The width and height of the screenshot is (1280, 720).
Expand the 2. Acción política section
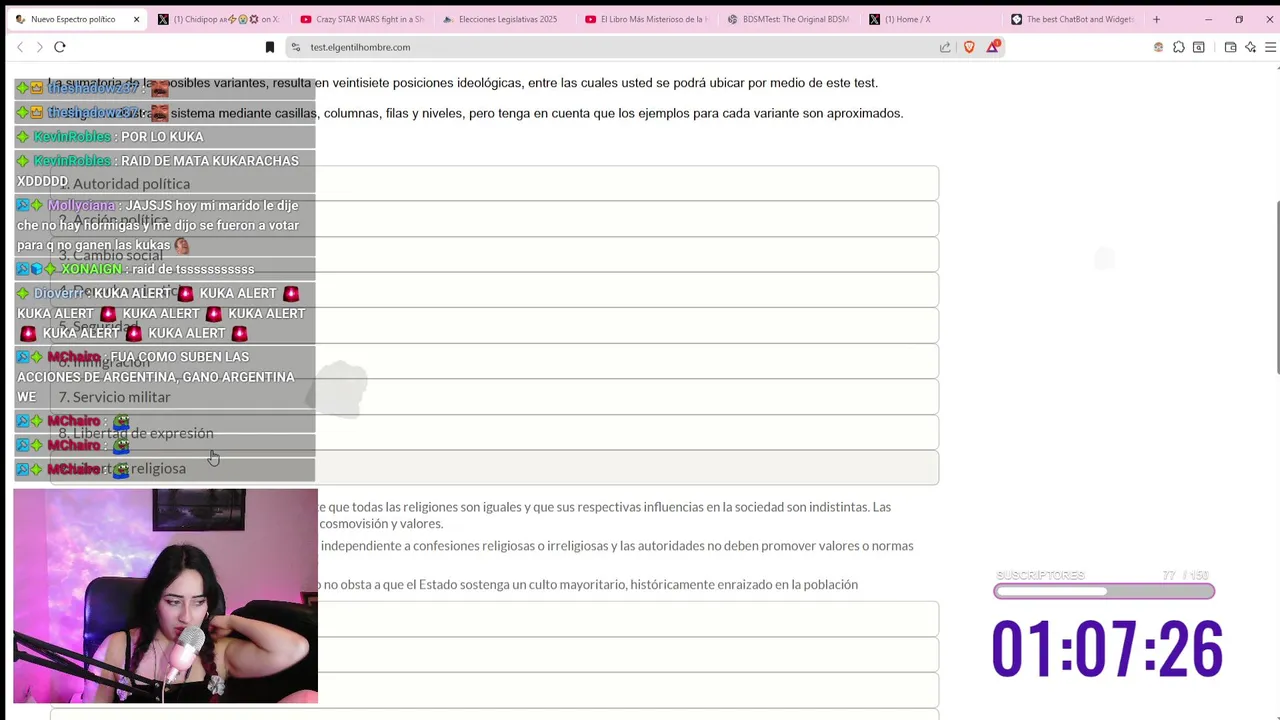(494, 219)
